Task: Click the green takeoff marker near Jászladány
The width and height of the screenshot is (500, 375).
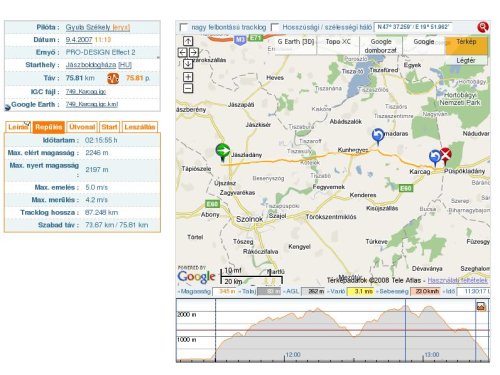Action: click(x=222, y=152)
